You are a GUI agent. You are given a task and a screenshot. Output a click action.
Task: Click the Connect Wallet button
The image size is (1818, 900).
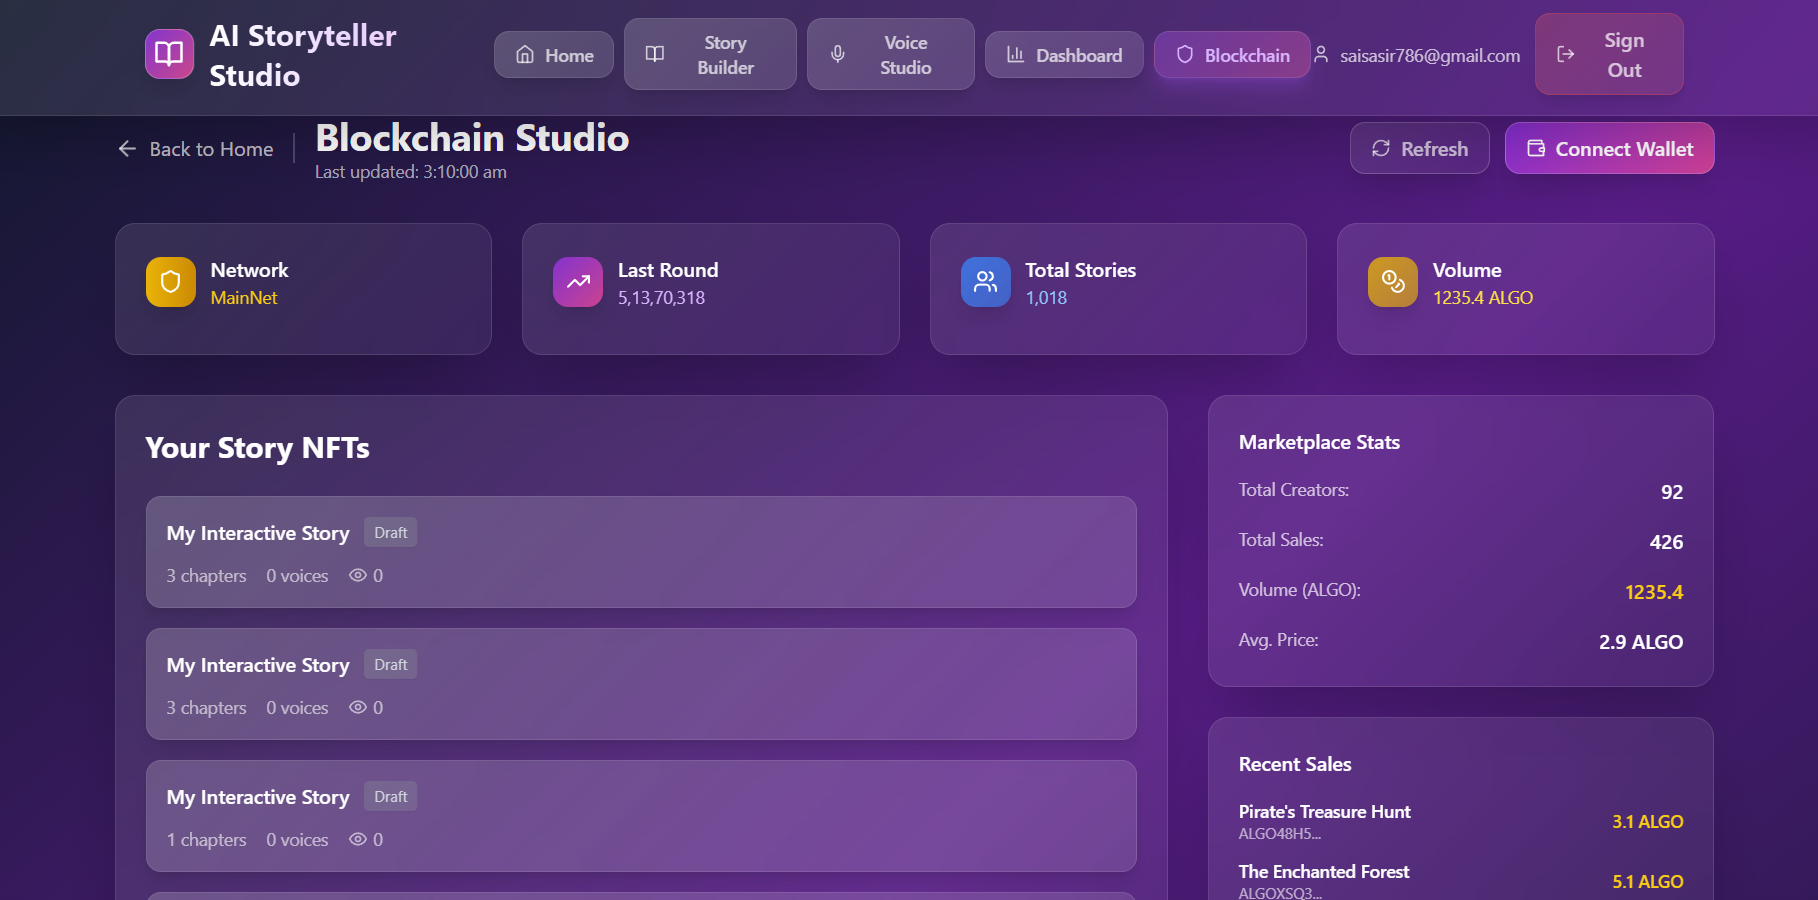1610,148
